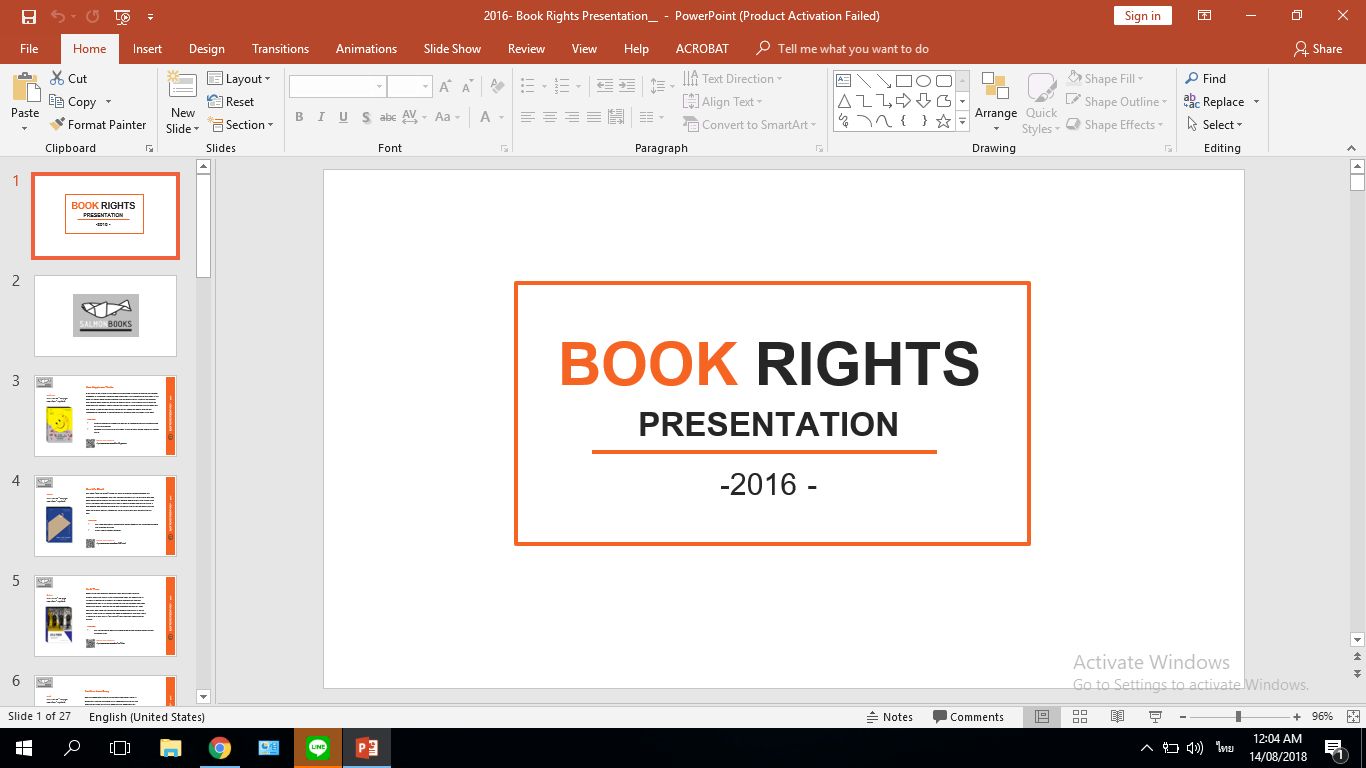Open Arrange options in Drawing group
Screen dimensions: 1366x768
click(x=995, y=102)
